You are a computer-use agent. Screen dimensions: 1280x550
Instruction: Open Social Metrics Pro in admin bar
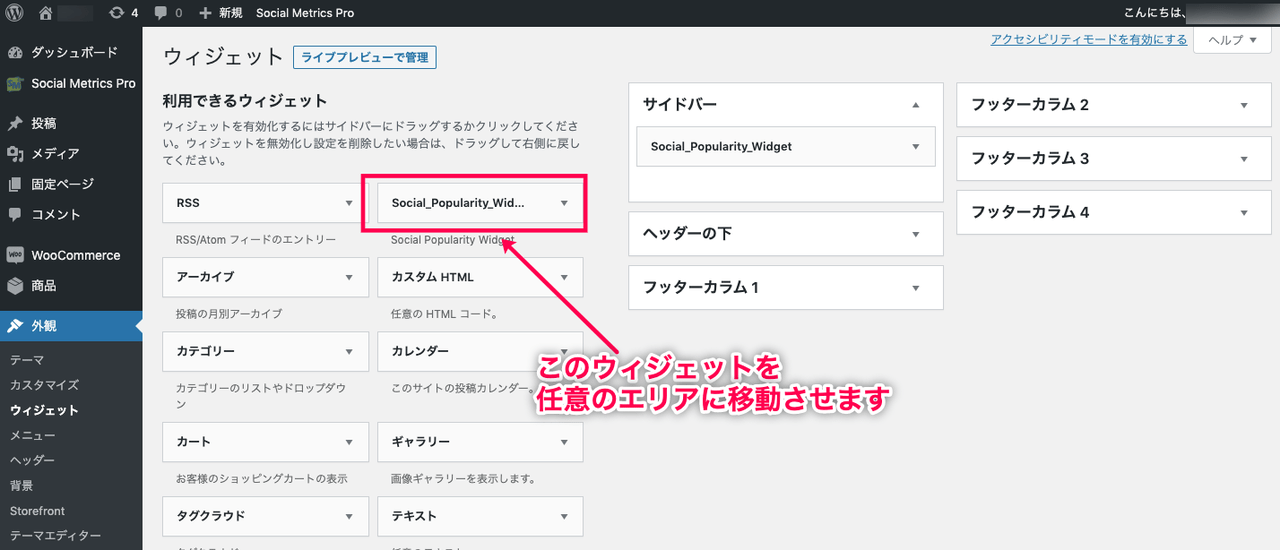[x=305, y=13]
